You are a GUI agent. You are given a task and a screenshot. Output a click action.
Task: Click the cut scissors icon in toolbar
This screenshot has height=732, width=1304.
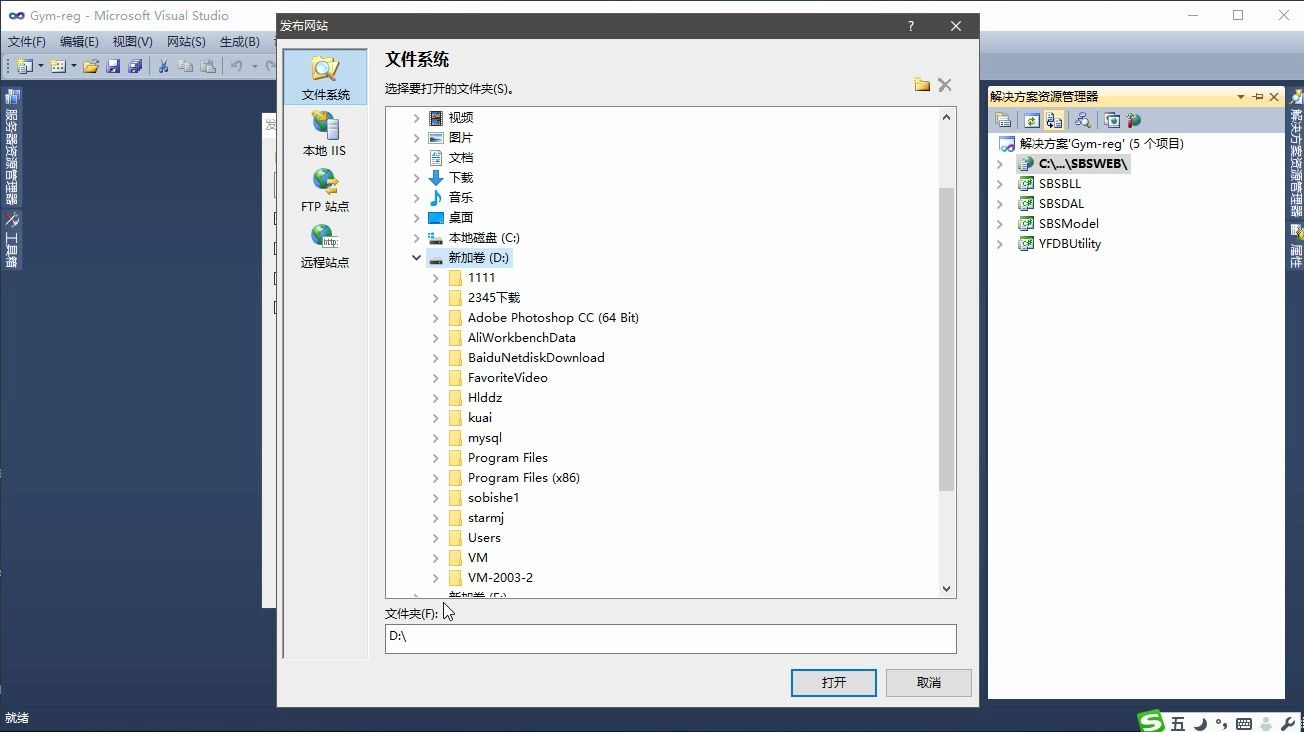(x=164, y=66)
